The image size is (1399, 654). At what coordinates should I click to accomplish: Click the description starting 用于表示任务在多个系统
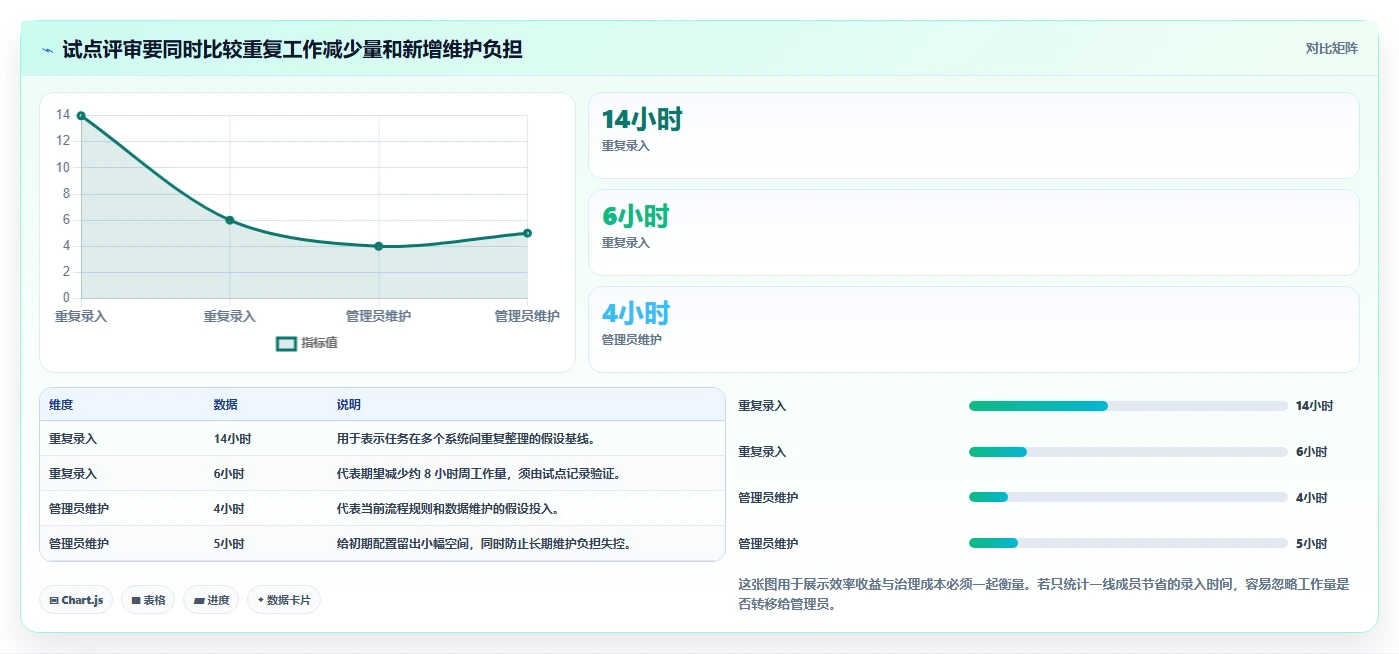467,439
